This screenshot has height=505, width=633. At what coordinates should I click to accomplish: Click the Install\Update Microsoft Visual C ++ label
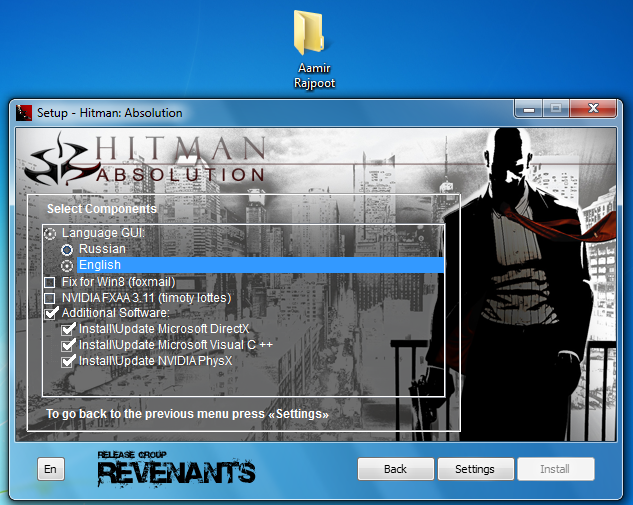pos(176,345)
